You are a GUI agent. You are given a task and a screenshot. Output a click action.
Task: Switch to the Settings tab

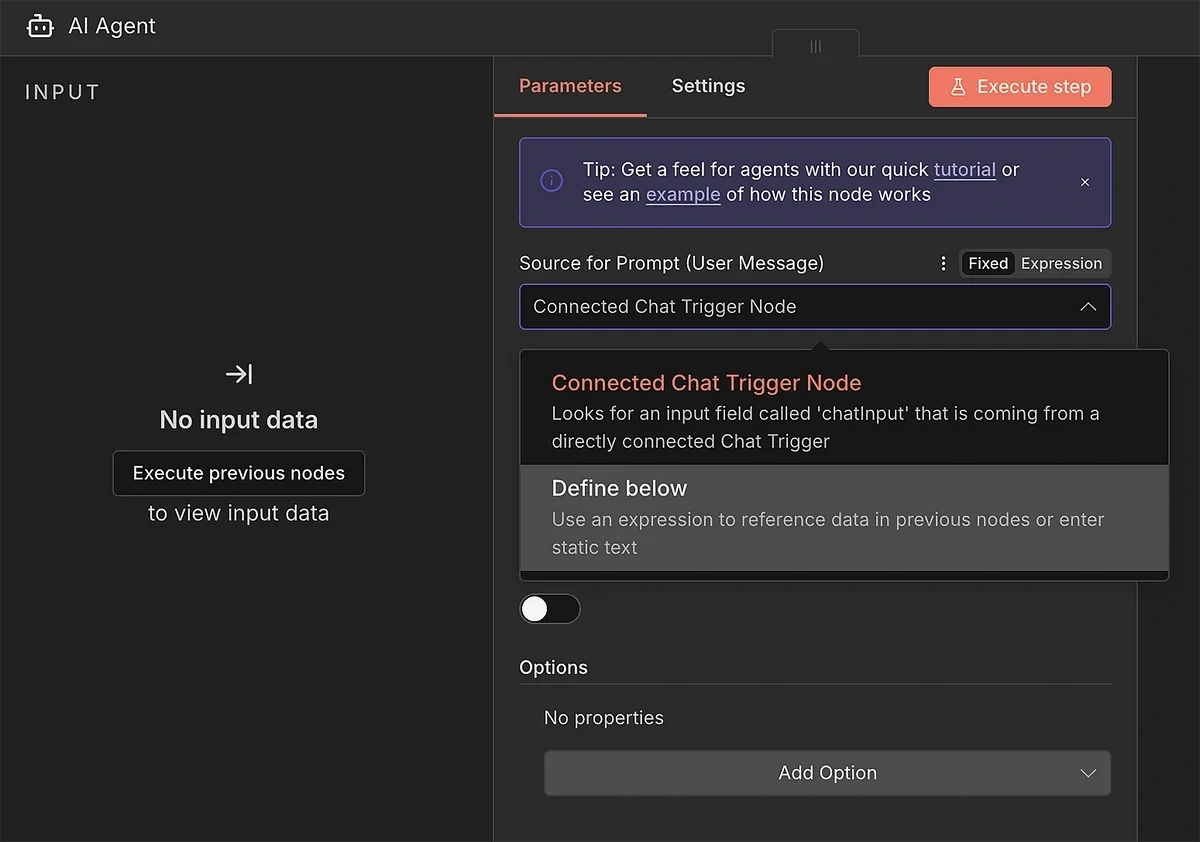tap(708, 86)
